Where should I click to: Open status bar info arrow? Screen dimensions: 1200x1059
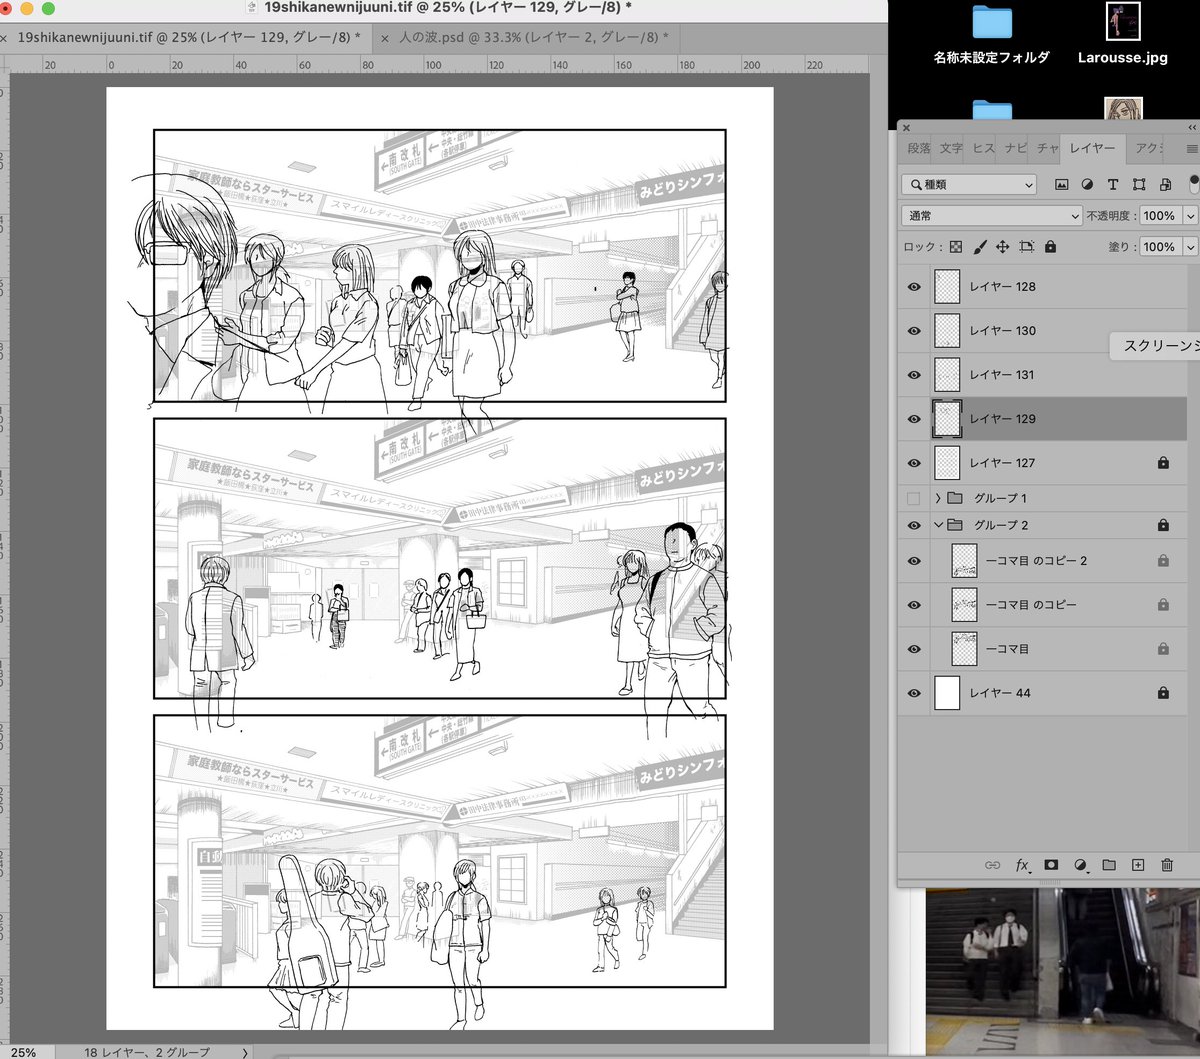[x=245, y=1052]
